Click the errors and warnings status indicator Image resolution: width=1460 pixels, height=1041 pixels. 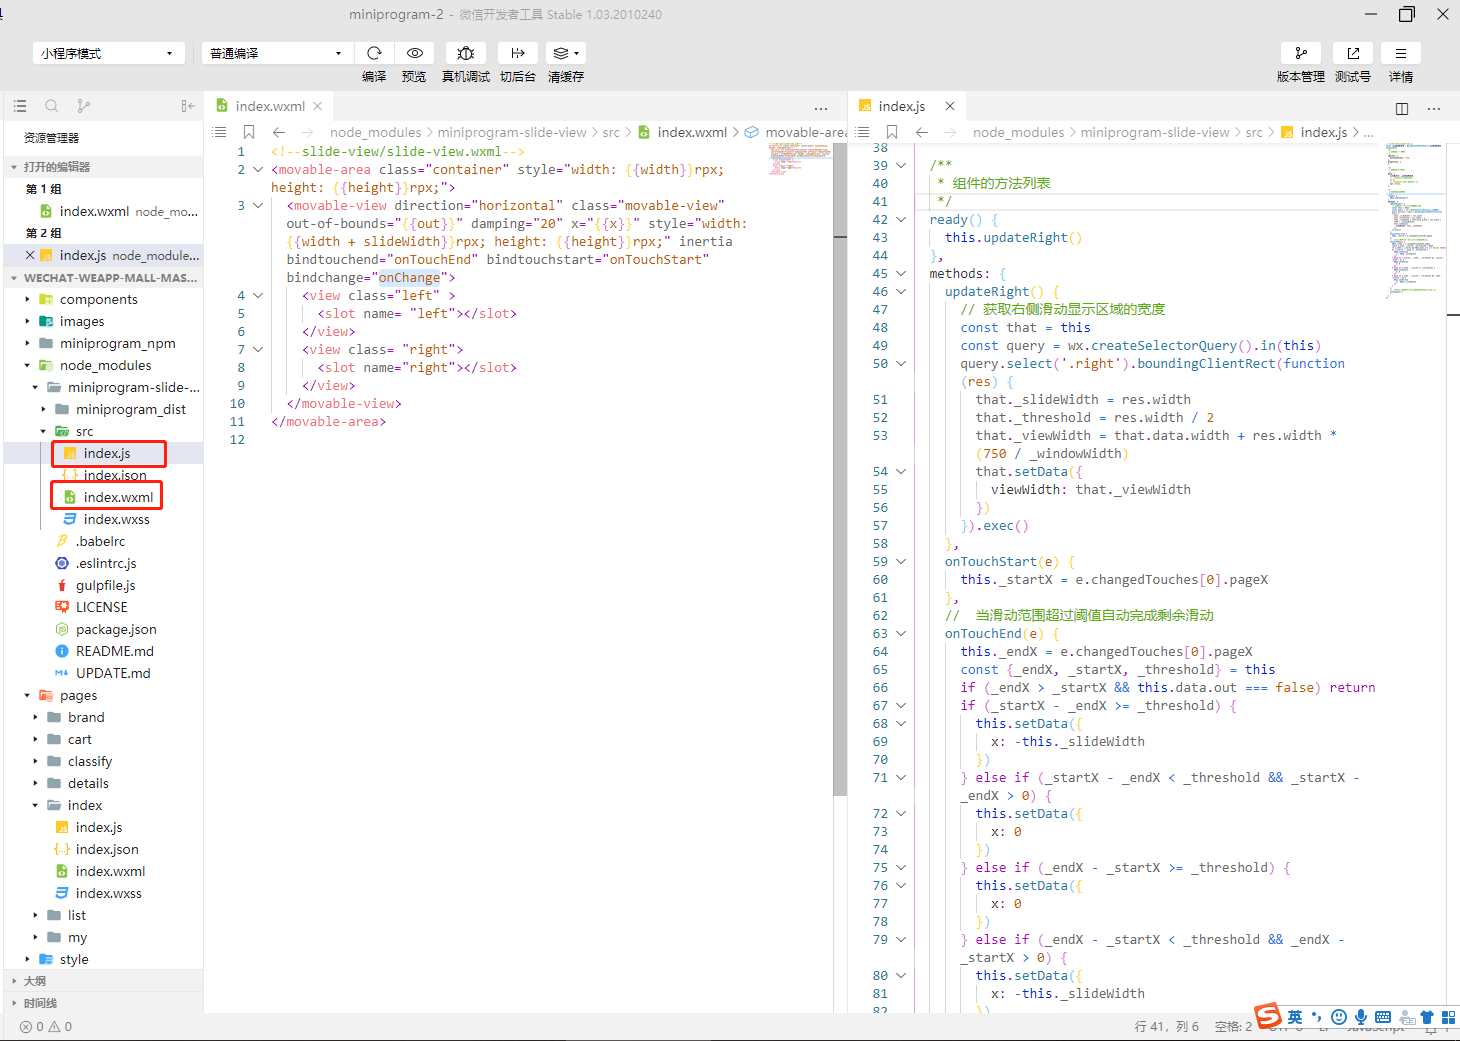pos(46,1026)
